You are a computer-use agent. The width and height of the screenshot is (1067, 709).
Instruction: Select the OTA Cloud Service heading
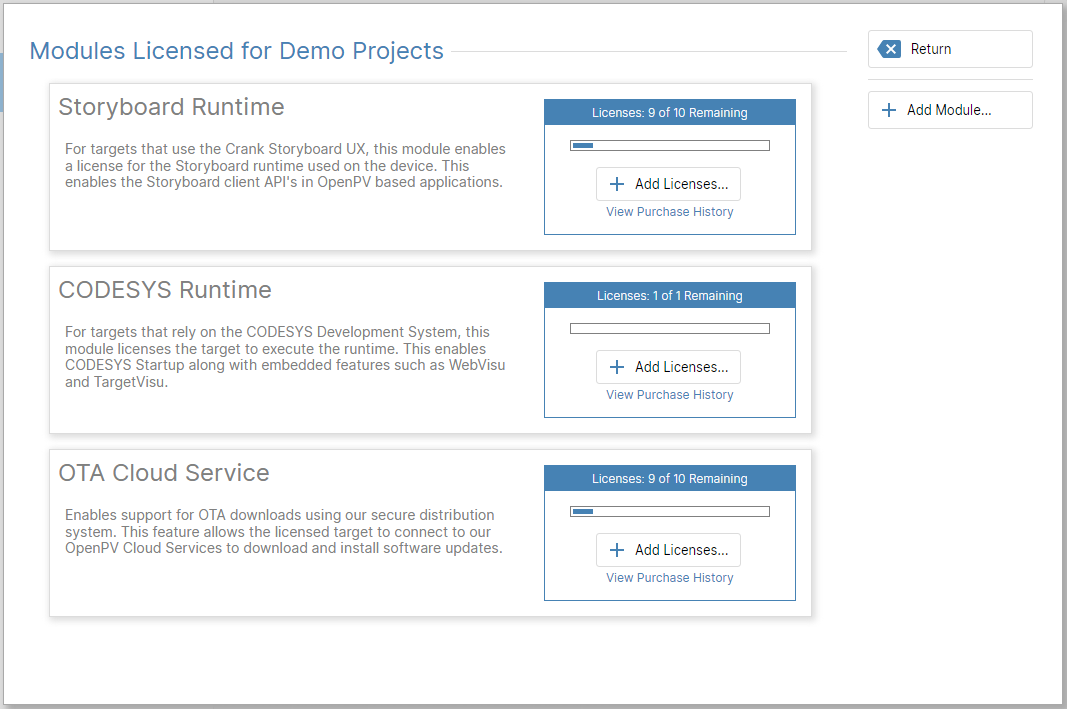point(164,473)
